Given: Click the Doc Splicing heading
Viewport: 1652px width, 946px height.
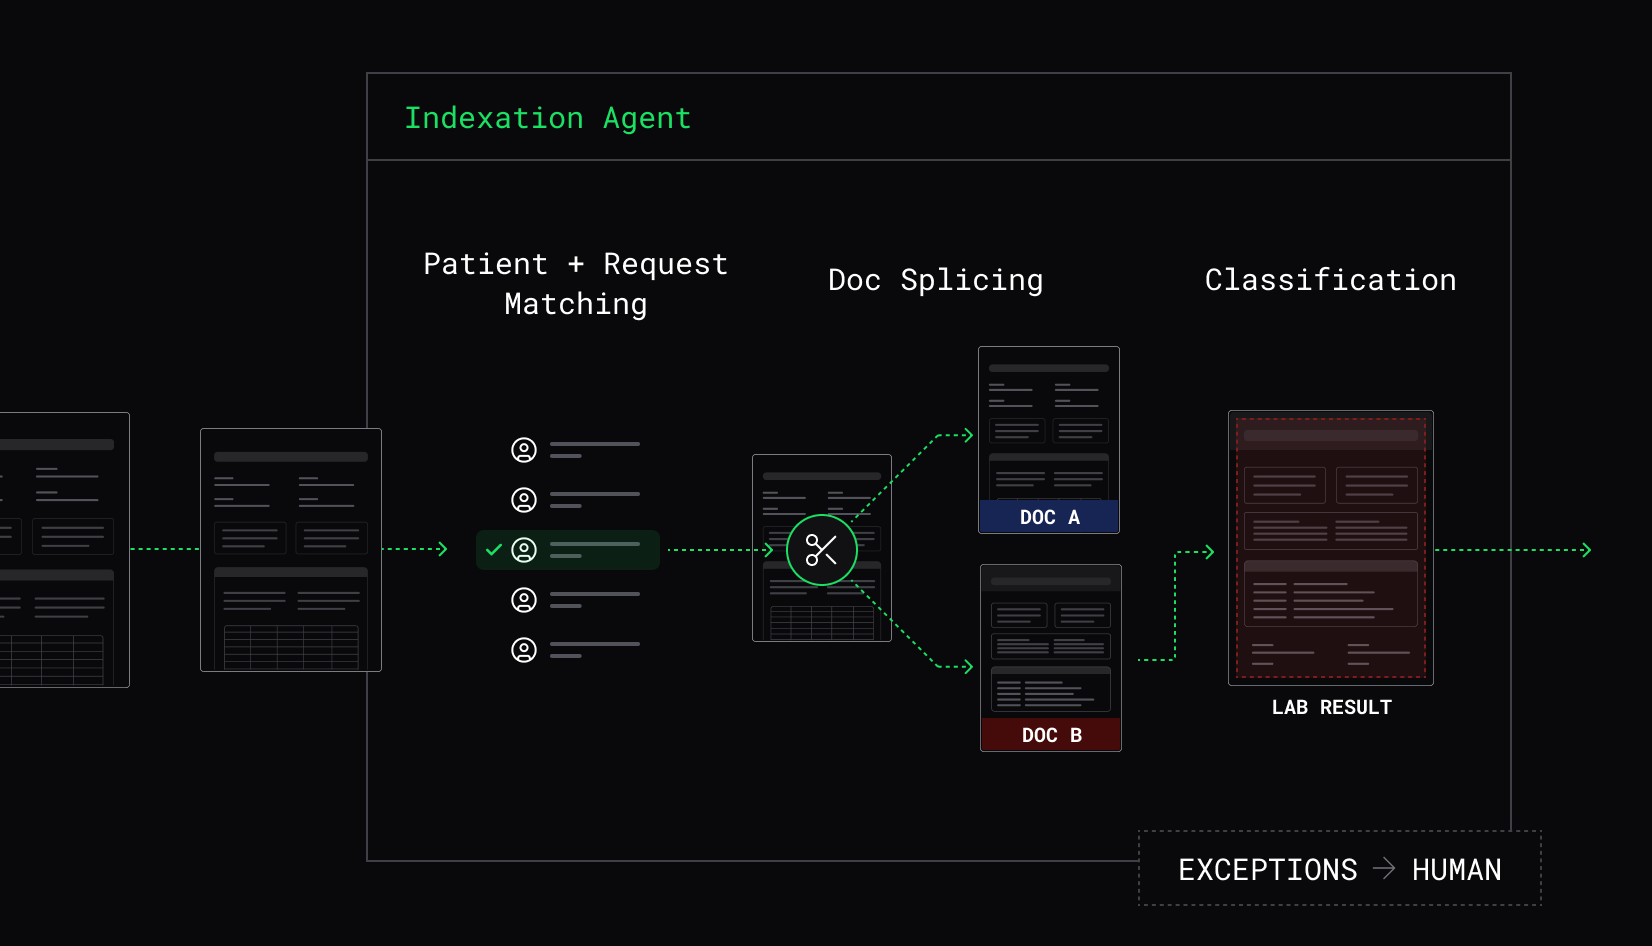Looking at the screenshot, I should coord(936,280).
